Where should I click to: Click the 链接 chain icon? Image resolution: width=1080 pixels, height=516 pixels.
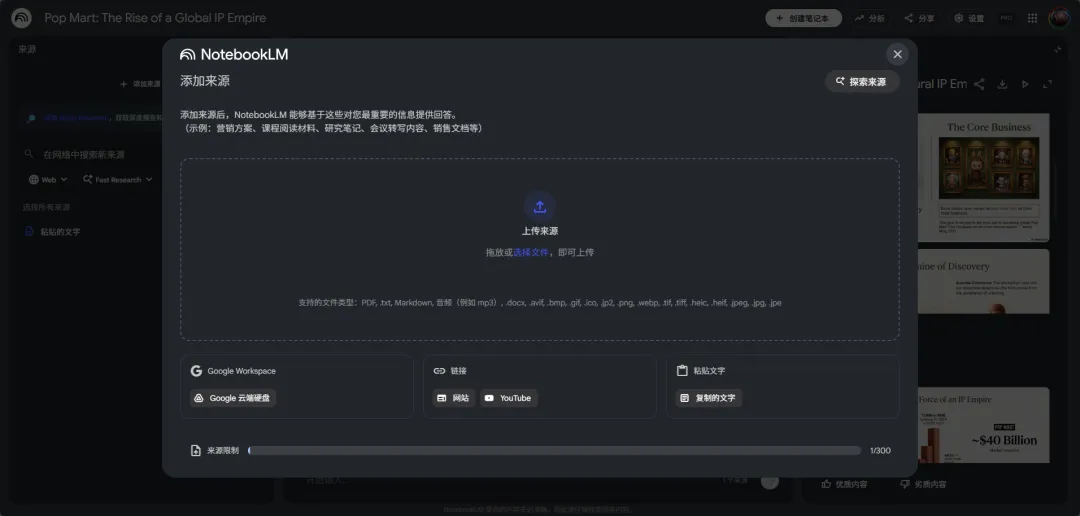tap(439, 371)
